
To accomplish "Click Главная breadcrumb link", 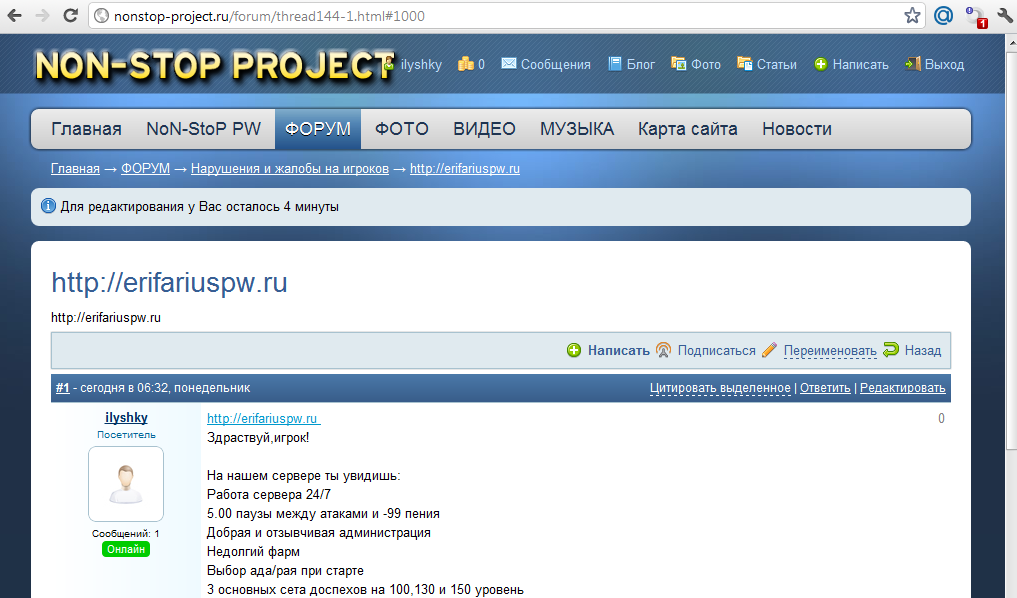I will (x=75, y=169).
